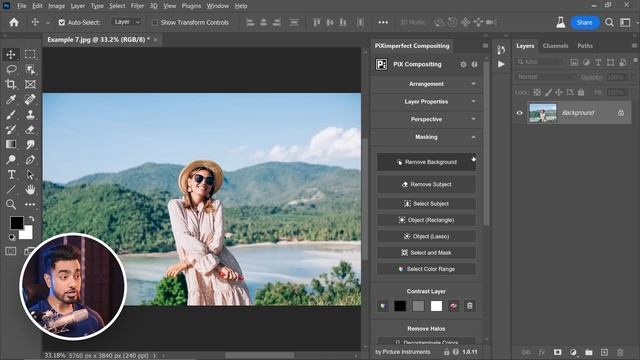This screenshot has width=640, height=360.
Task: Expand the Layer Properties section
Action: [426, 101]
